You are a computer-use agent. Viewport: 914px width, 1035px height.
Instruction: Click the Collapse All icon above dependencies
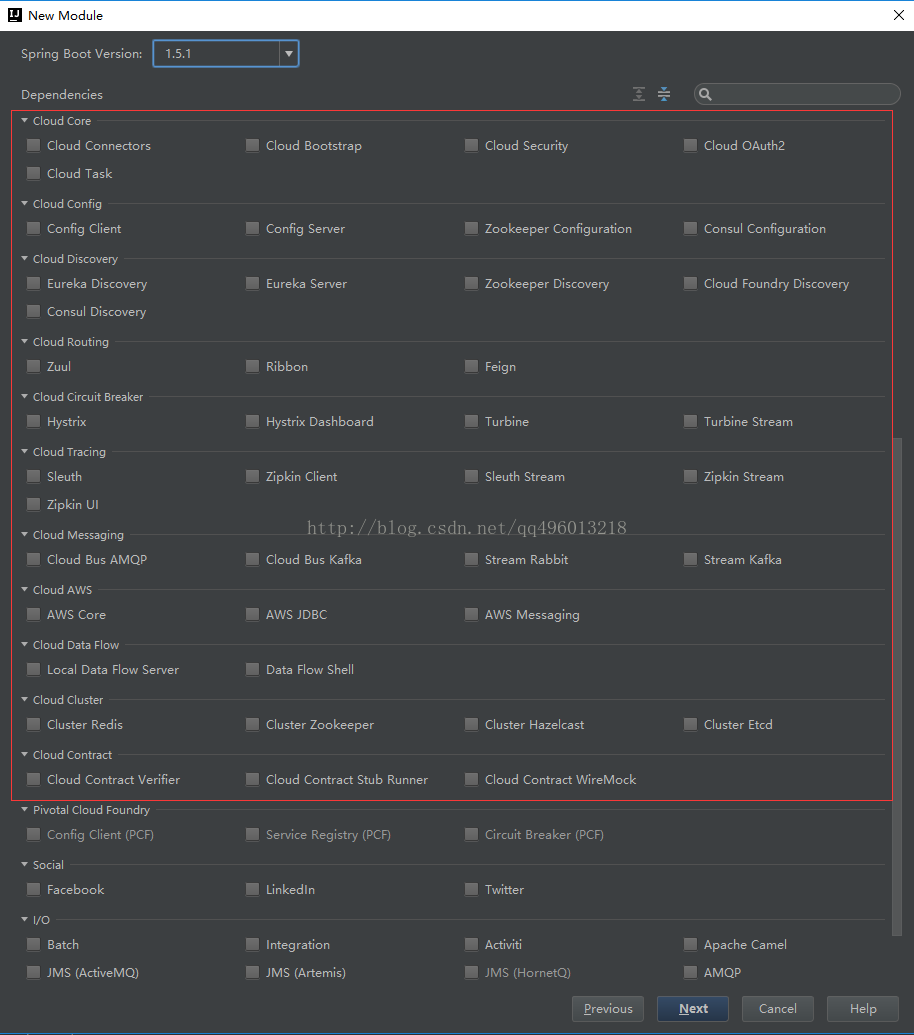pyautogui.click(x=664, y=94)
